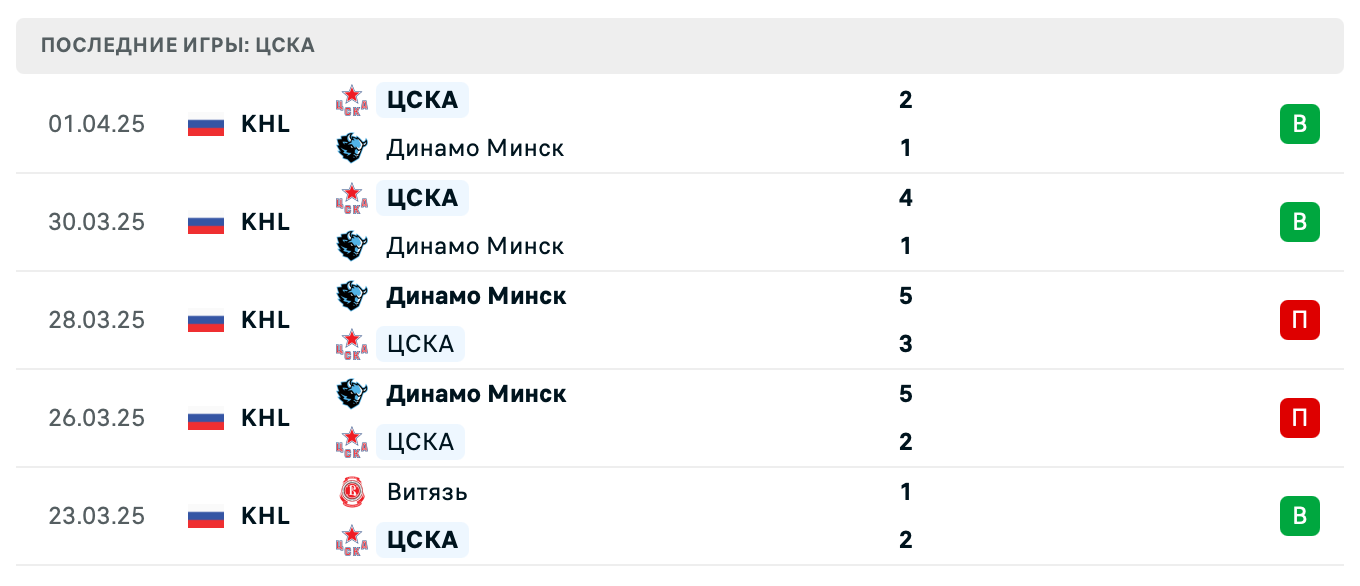Click CSKA logo in 23.03.25 match
The width and height of the screenshot is (1360, 586).
point(352,540)
